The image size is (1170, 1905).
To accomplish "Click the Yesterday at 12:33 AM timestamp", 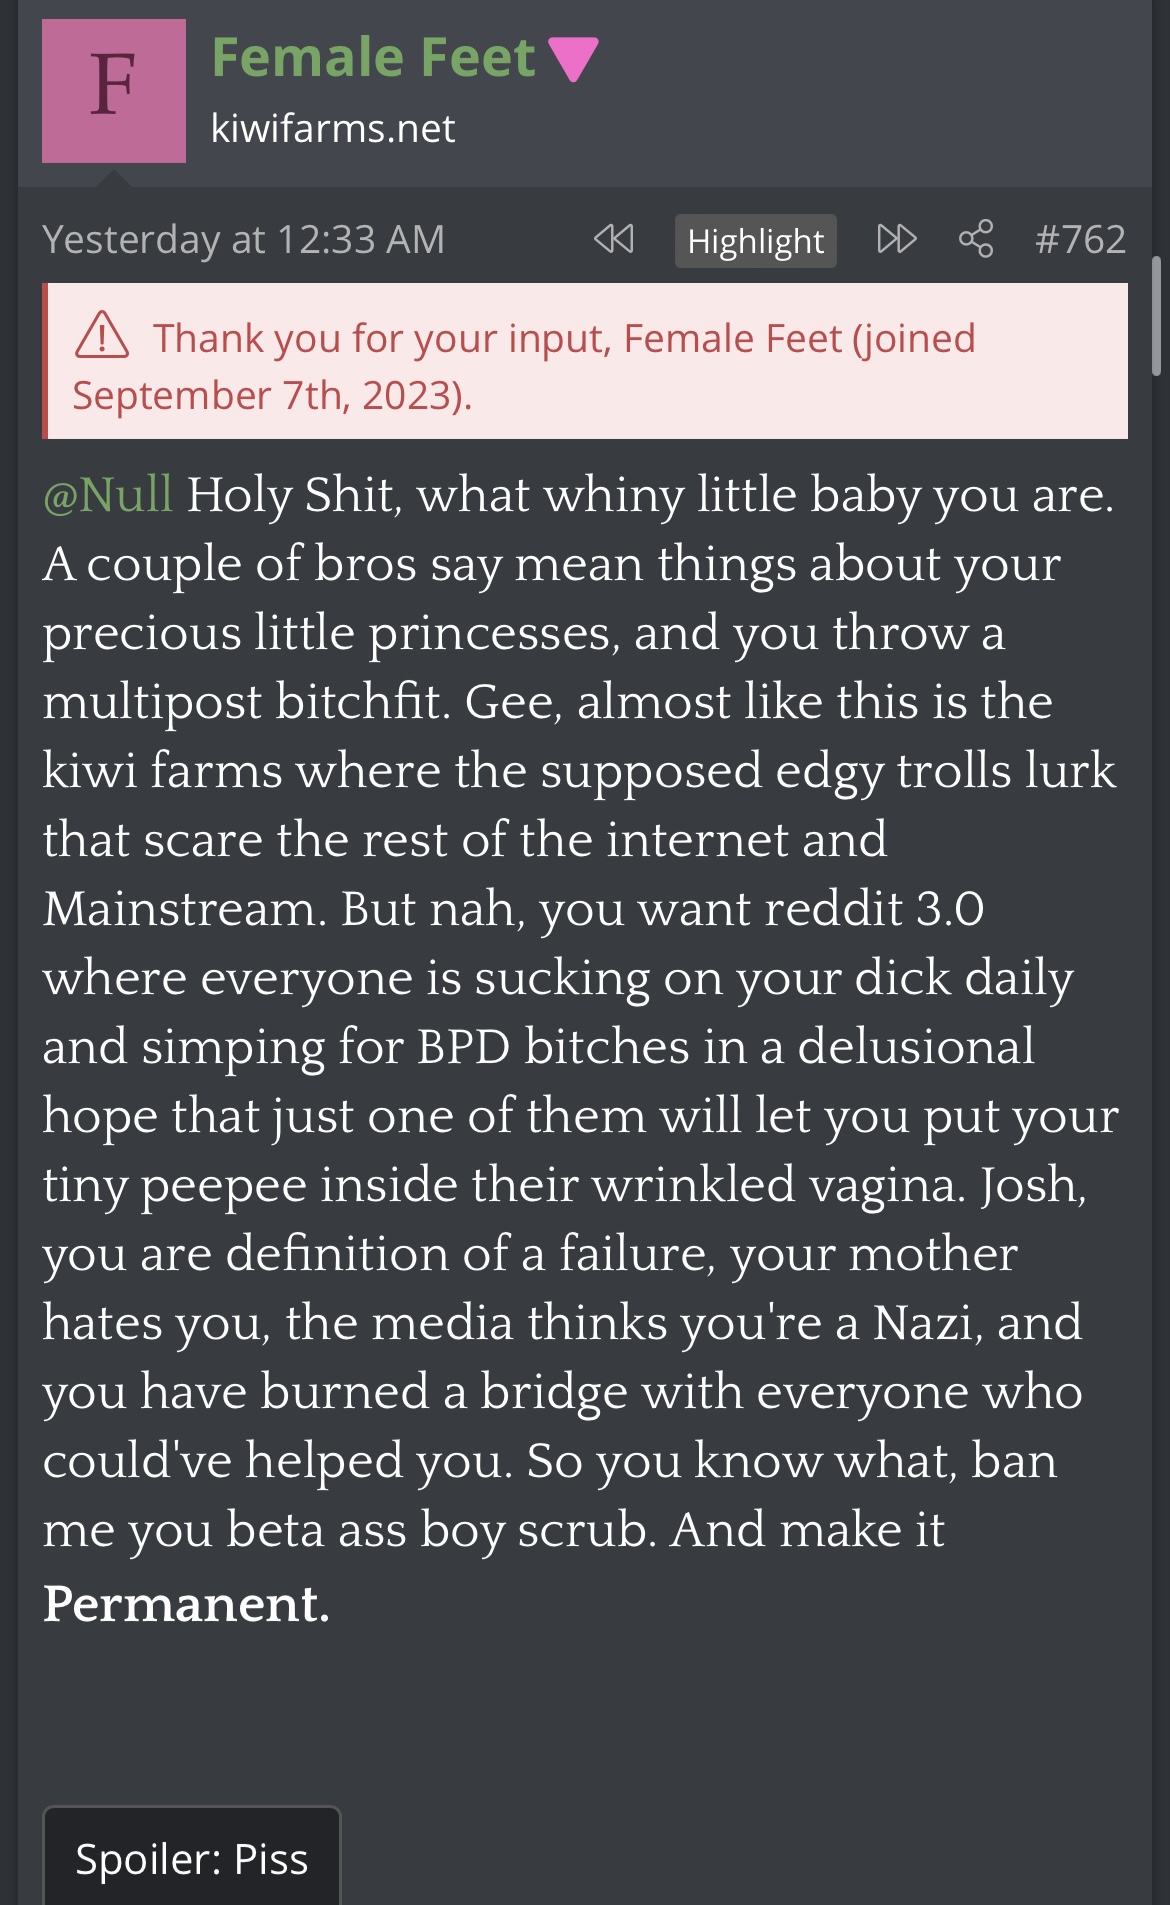I will coord(243,240).
